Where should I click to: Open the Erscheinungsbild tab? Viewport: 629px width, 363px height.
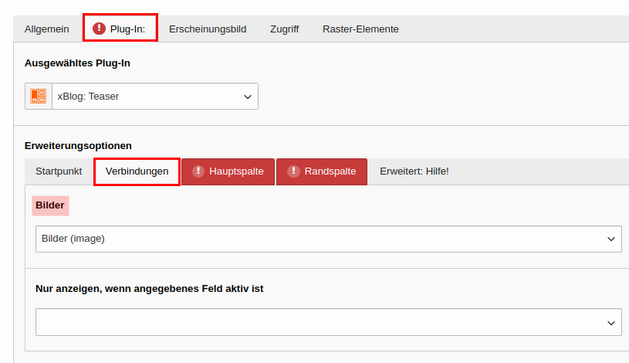tap(207, 29)
